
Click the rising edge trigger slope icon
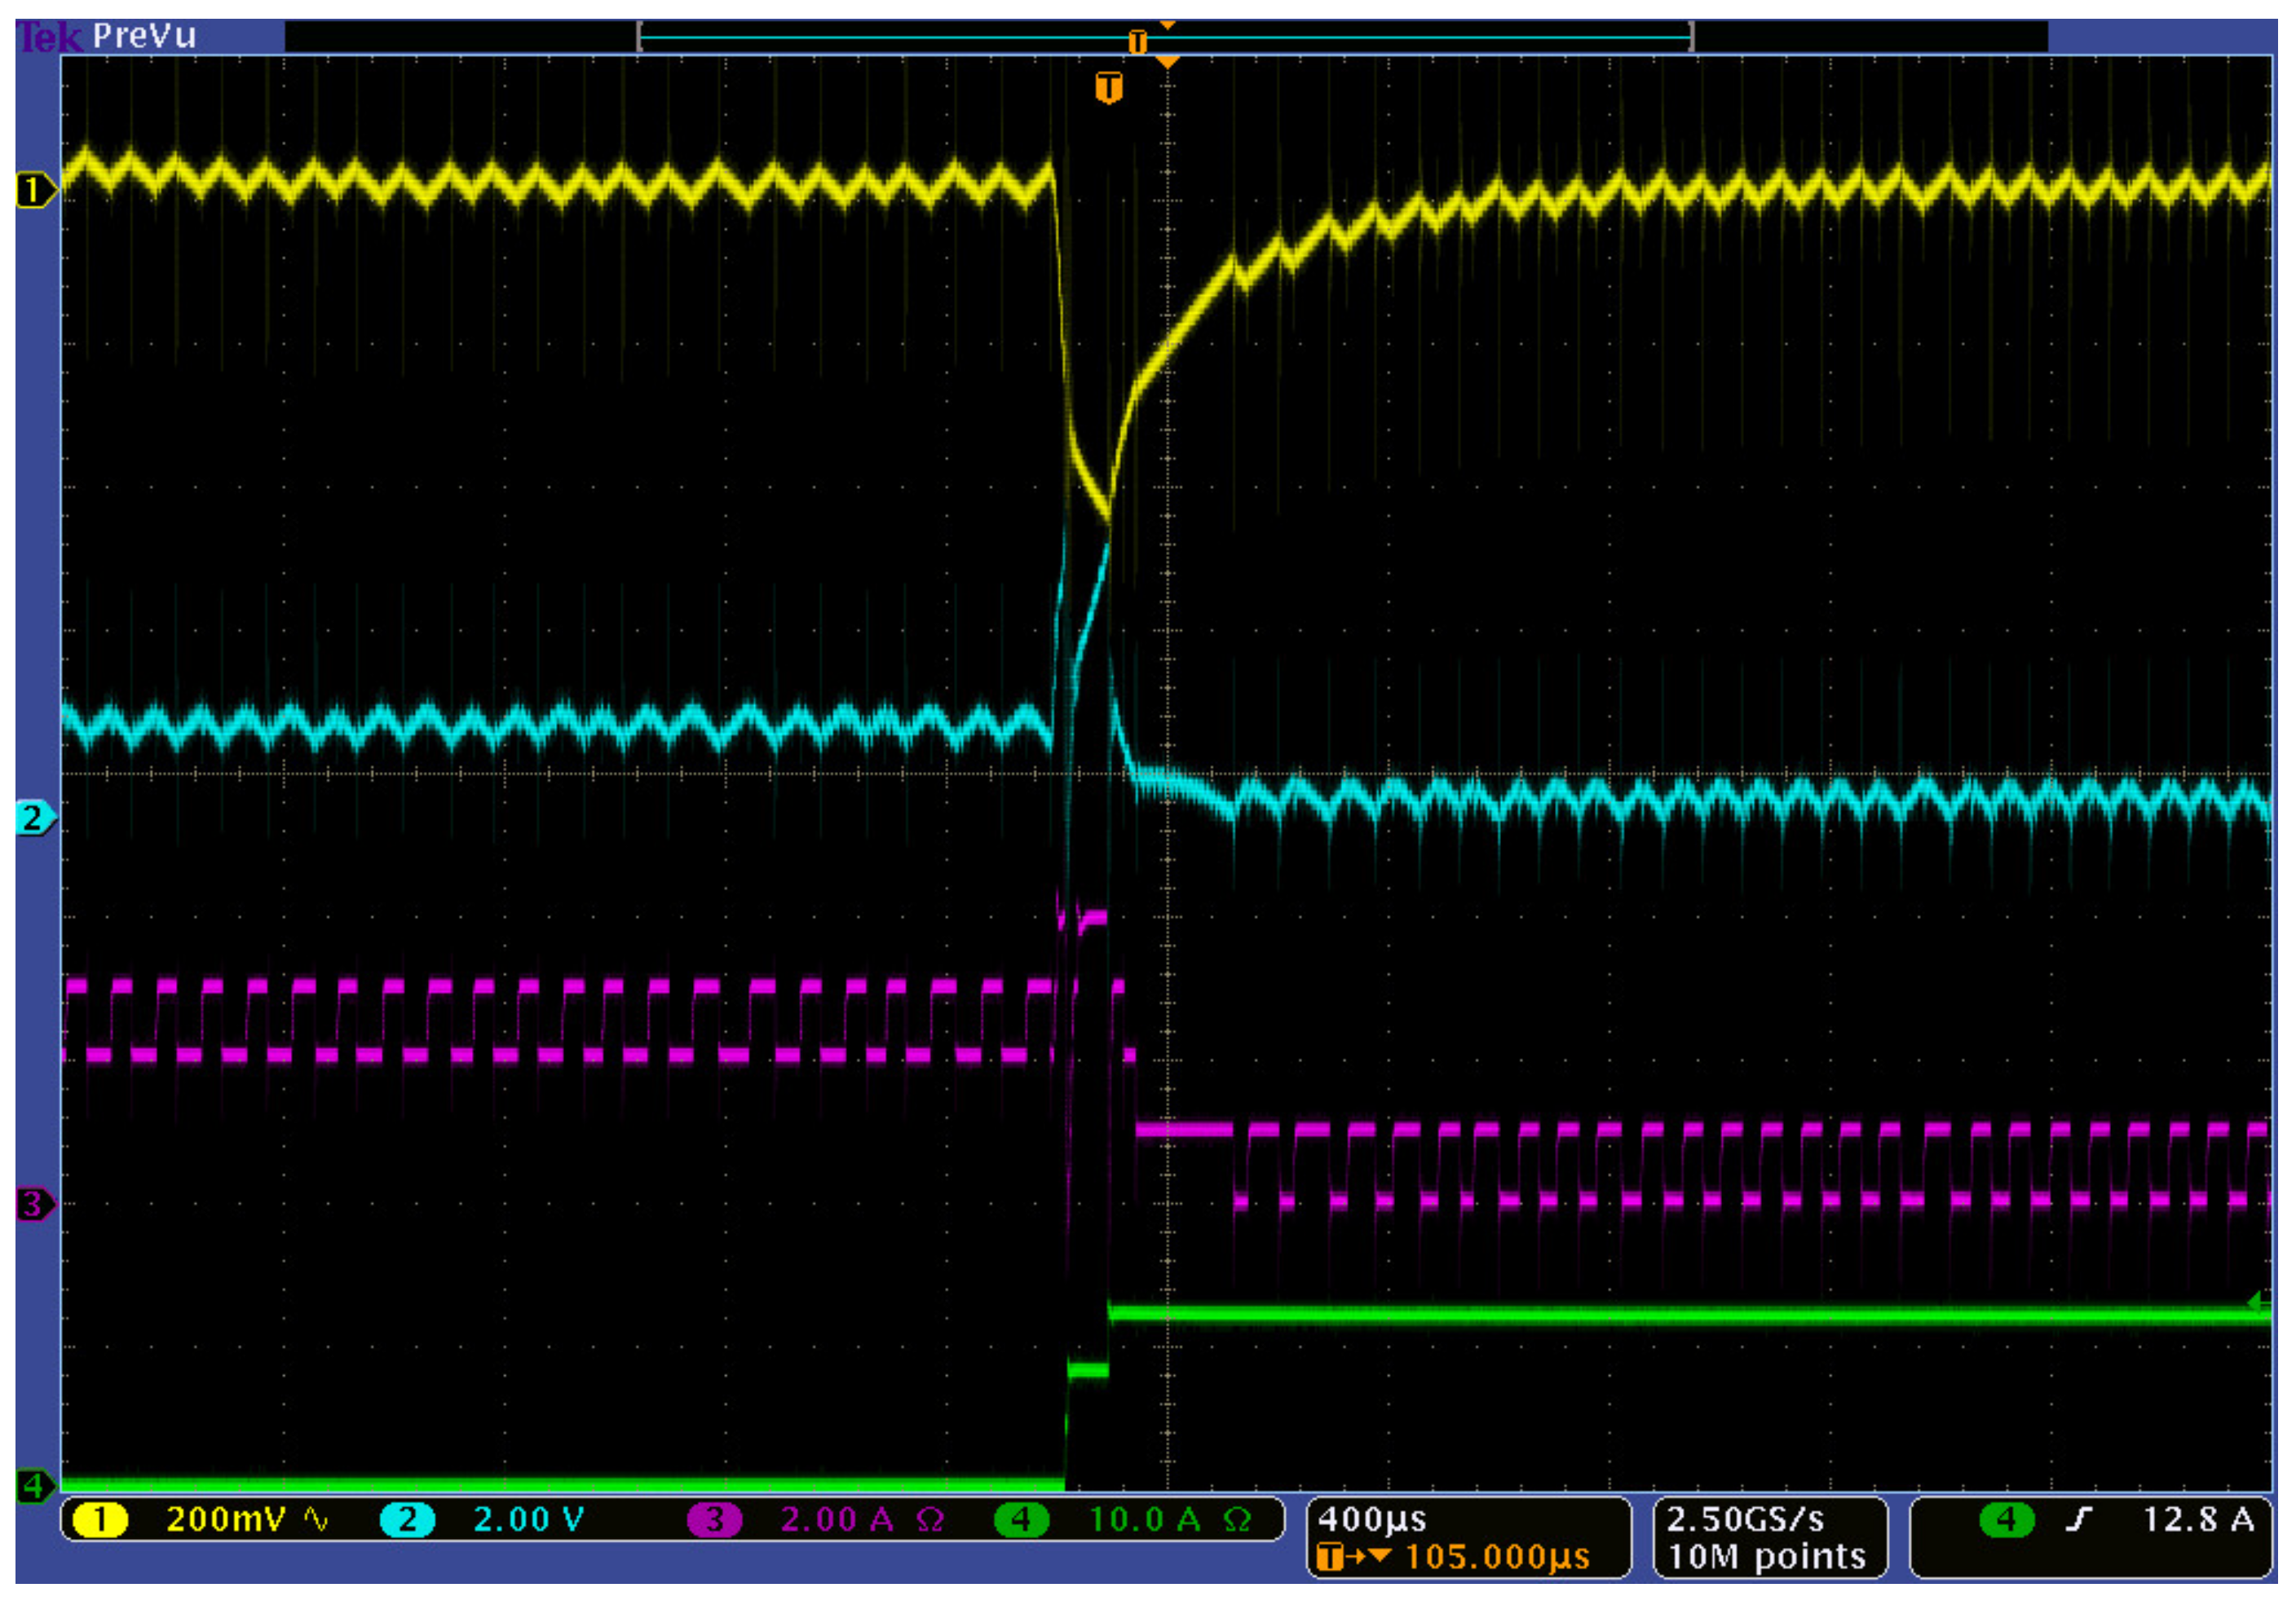(x=2078, y=1520)
